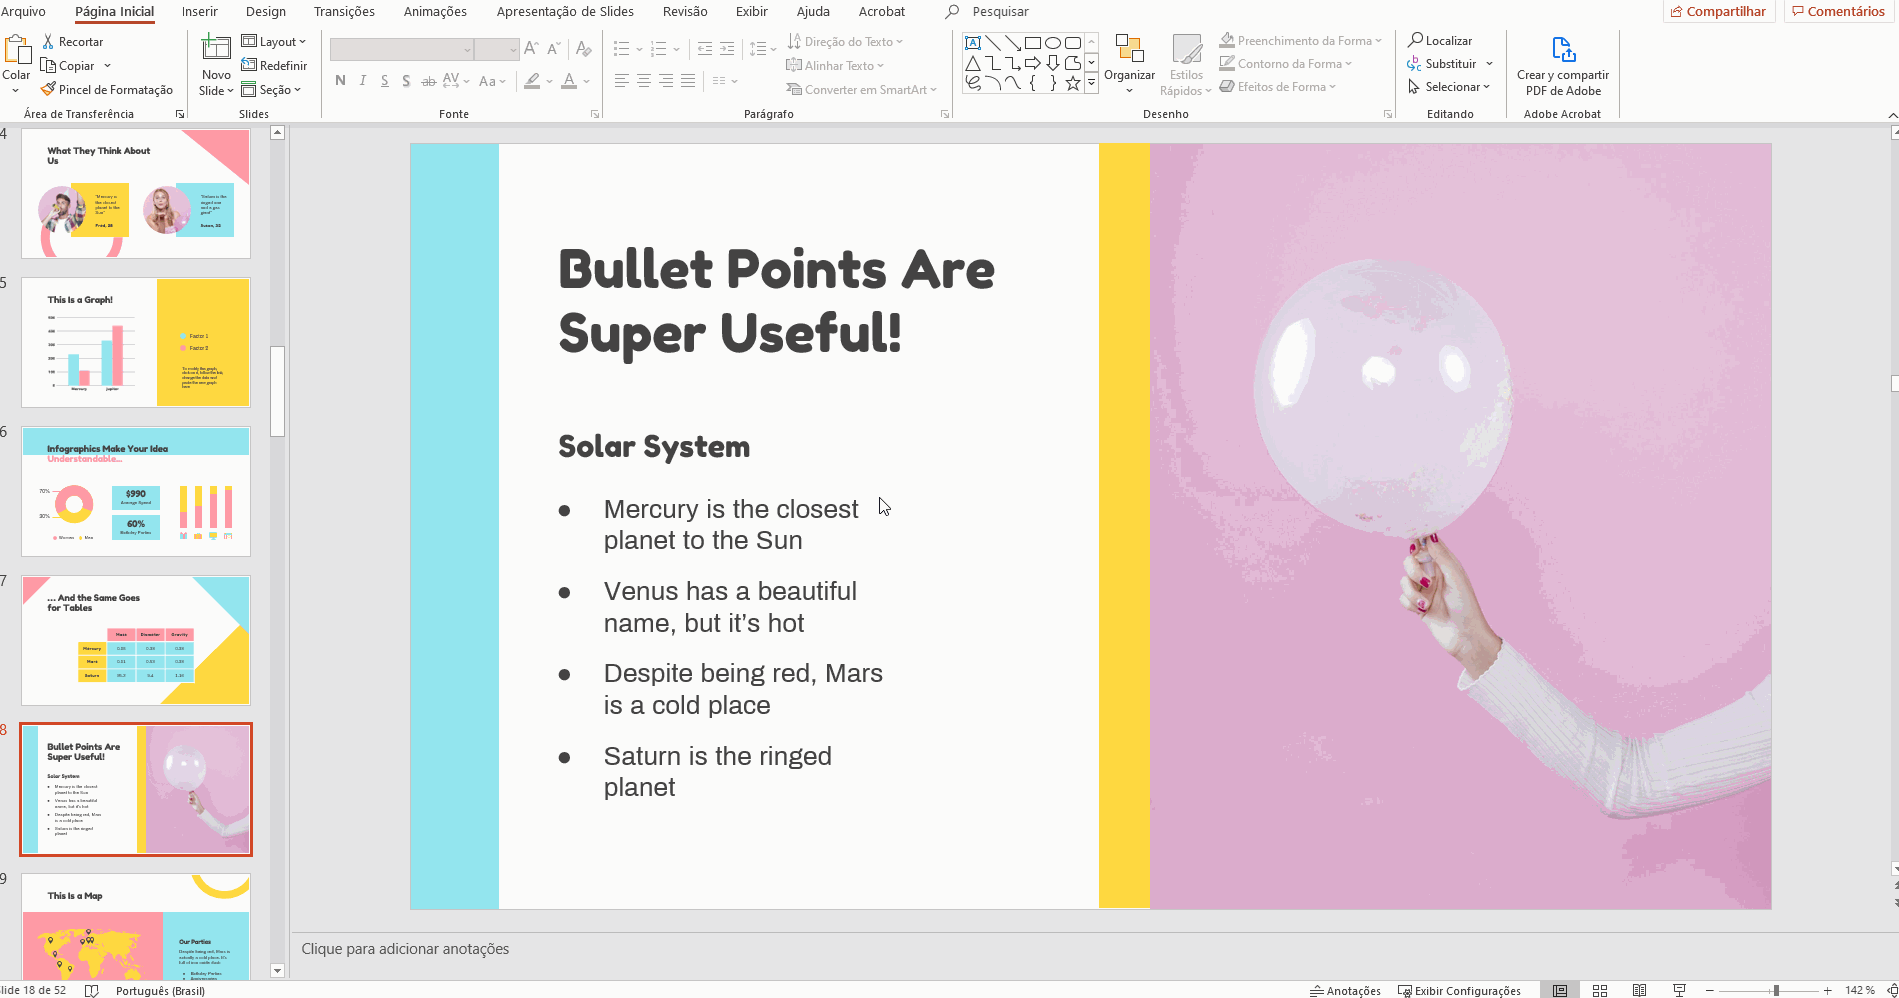The width and height of the screenshot is (1899, 998).
Task: Click the Pesquisar search field
Action: pyautogui.click(x=1000, y=11)
